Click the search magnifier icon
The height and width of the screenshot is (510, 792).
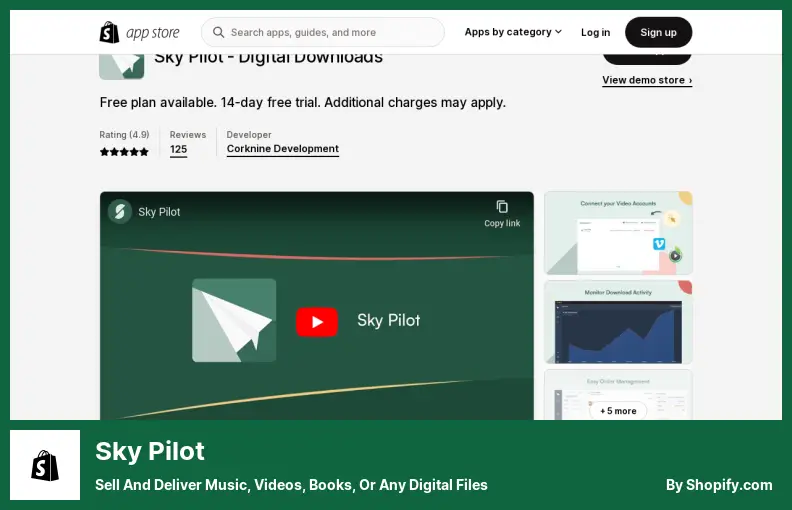(218, 32)
